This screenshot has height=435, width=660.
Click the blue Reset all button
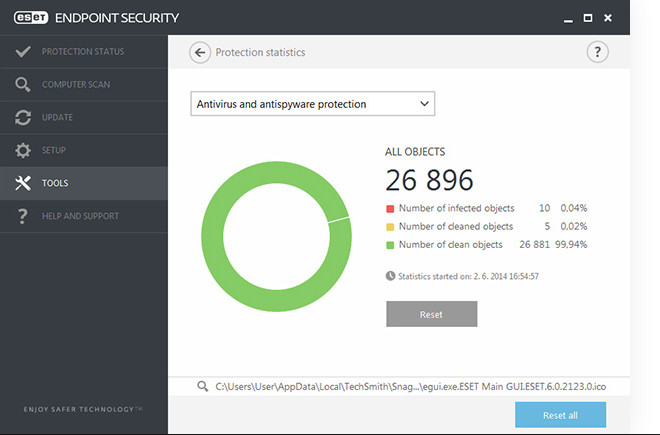click(560, 415)
